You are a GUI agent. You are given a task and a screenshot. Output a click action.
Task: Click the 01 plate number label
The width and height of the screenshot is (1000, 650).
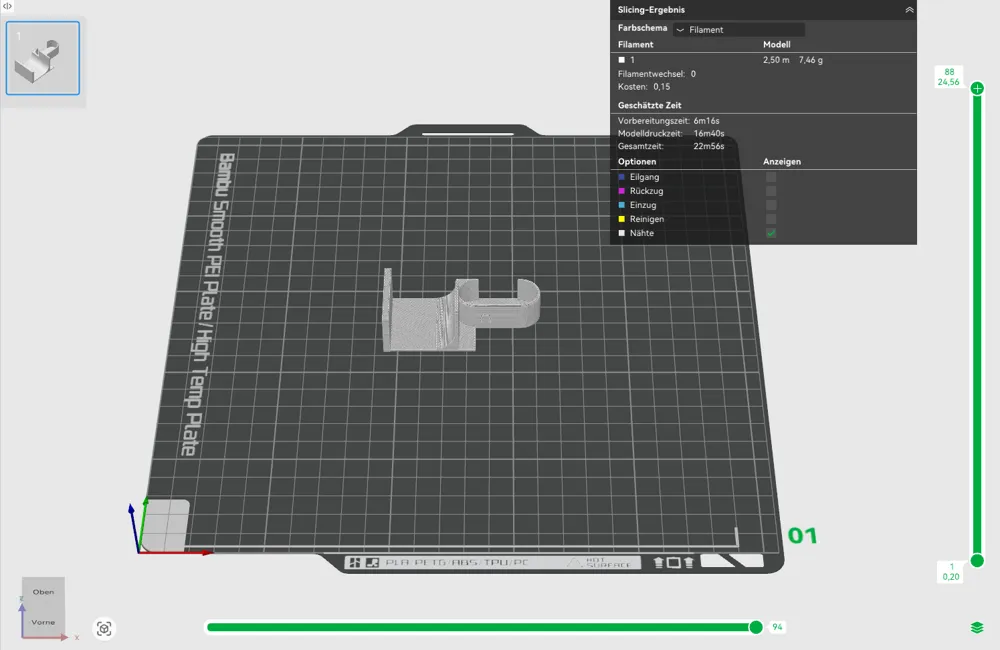pyautogui.click(x=802, y=535)
